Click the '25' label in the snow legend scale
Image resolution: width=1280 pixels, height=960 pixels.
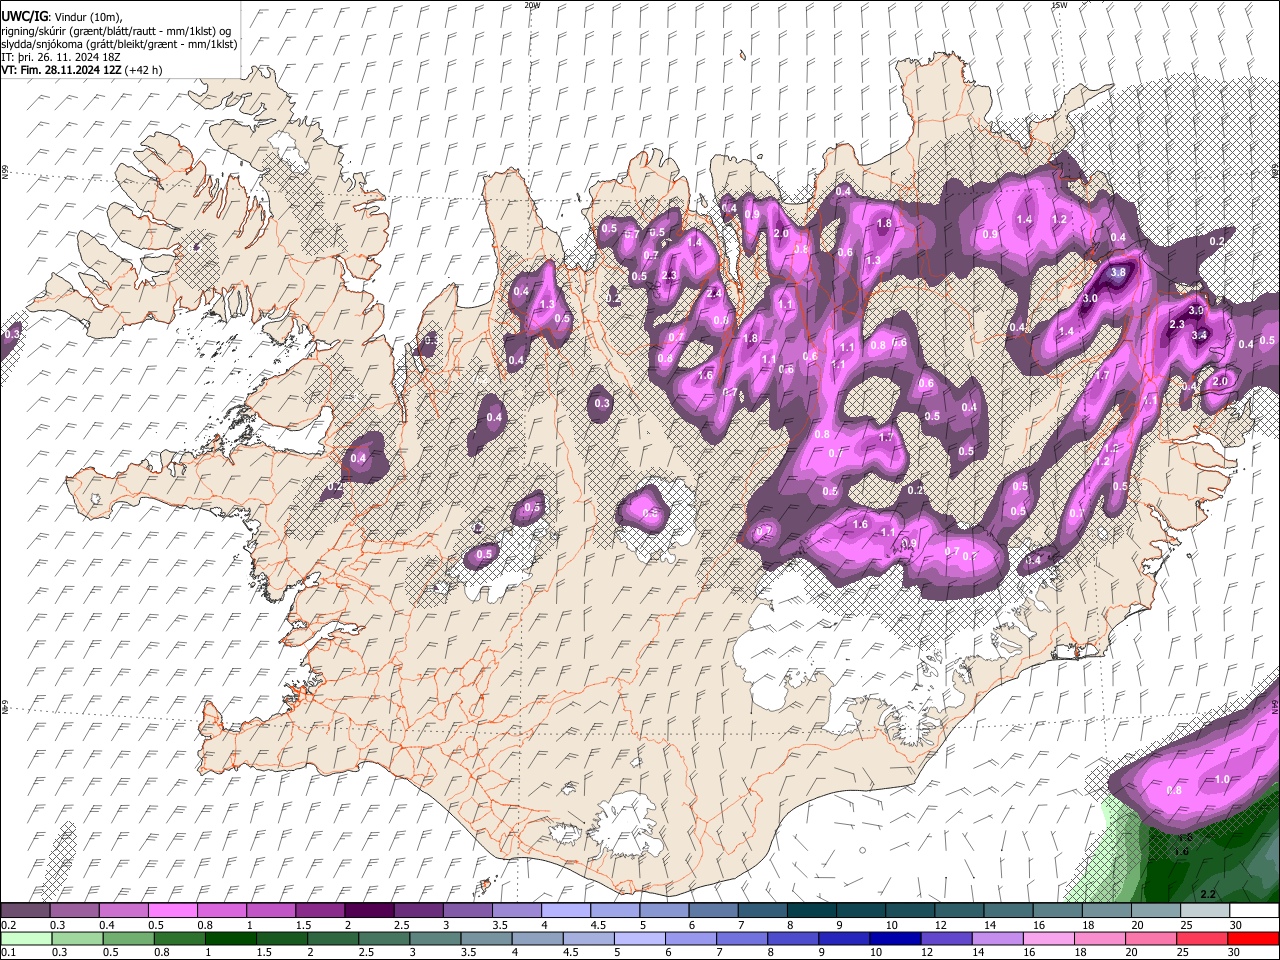[1185, 925]
